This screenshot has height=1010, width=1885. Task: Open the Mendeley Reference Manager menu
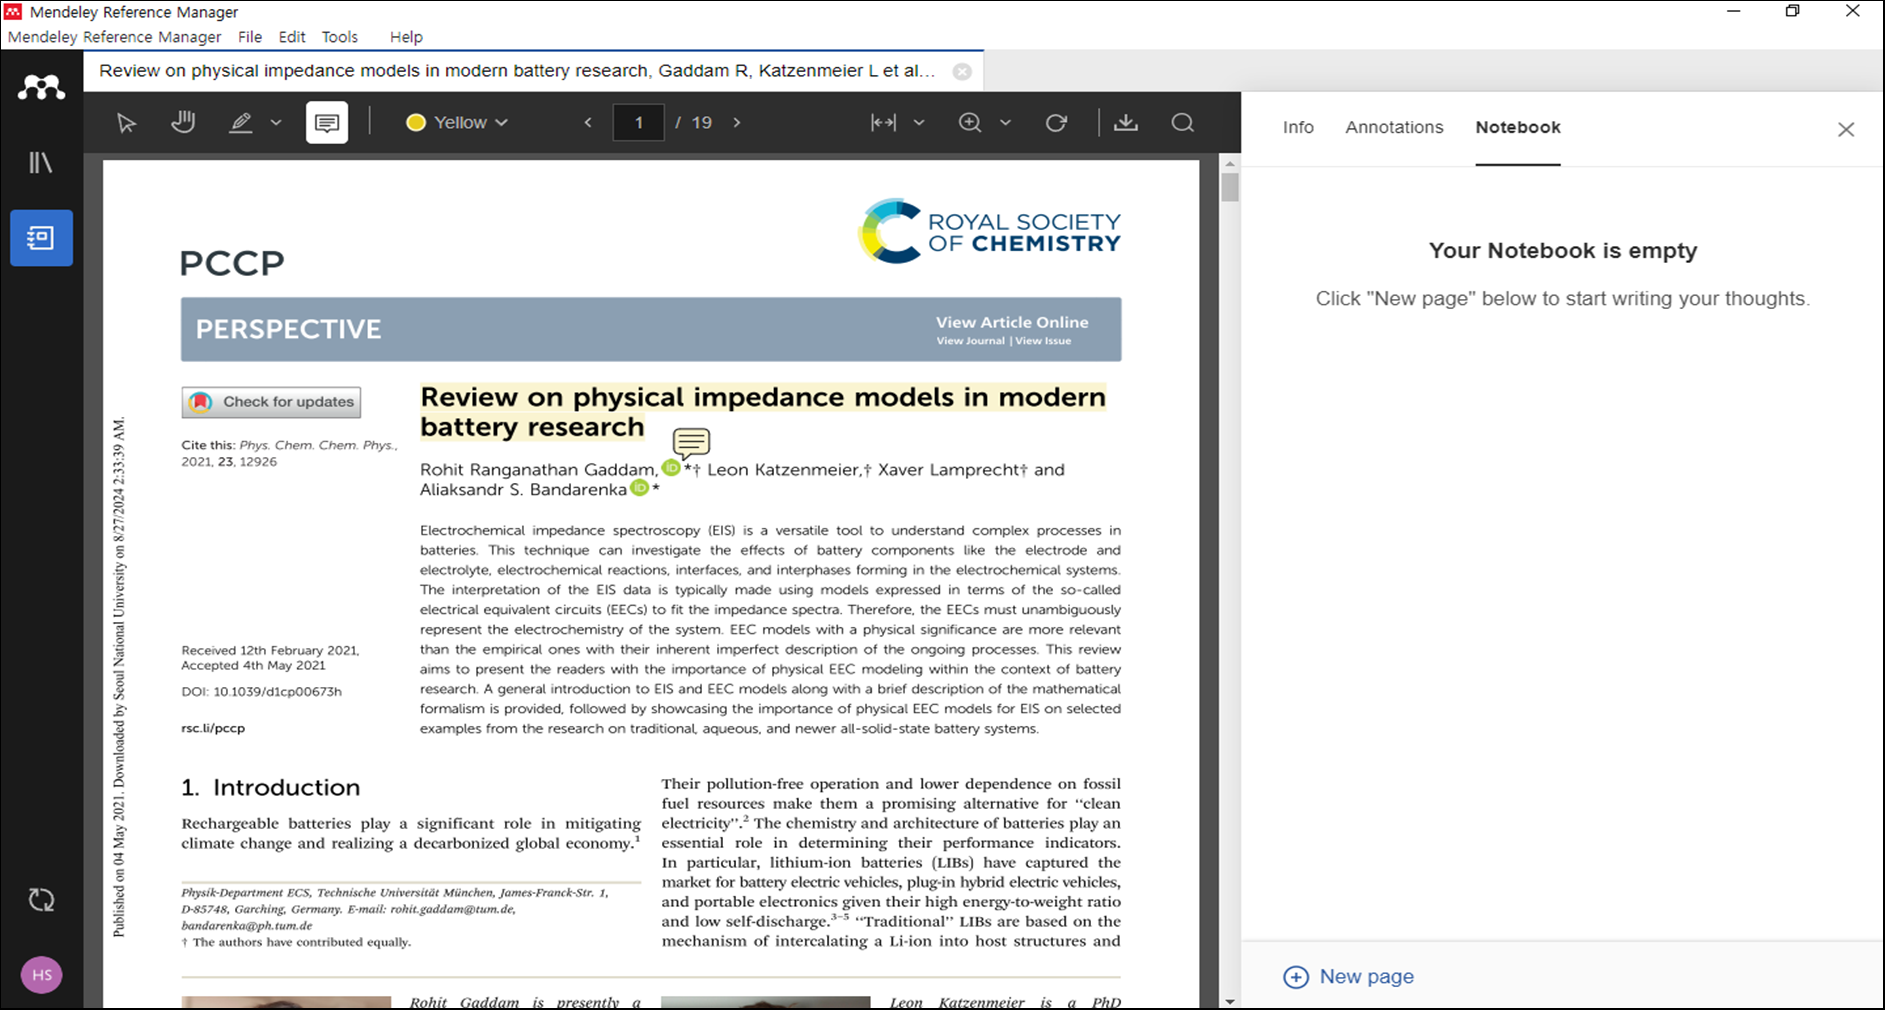pyautogui.click(x=114, y=37)
